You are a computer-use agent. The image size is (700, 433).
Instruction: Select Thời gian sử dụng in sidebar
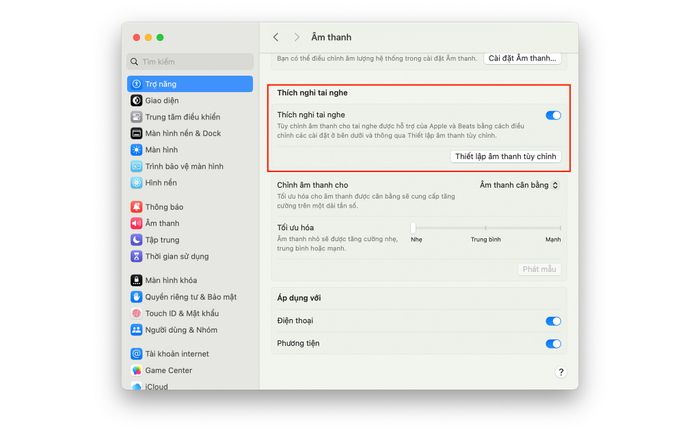coord(190,256)
